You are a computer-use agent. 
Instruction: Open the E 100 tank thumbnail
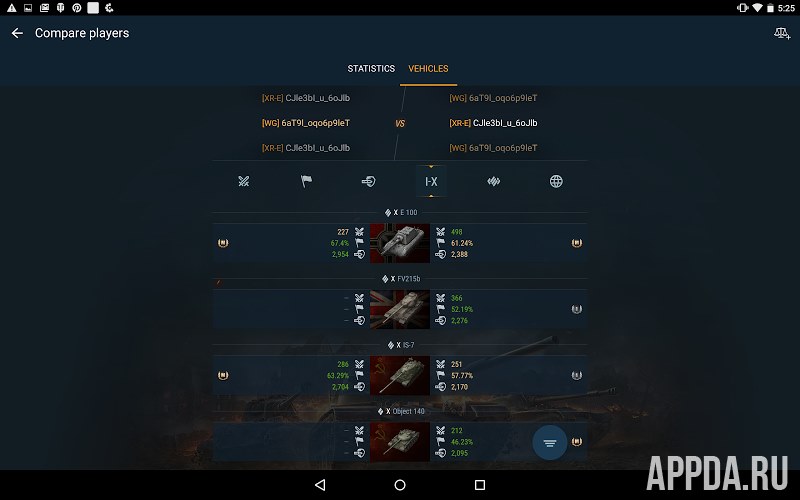click(x=399, y=243)
